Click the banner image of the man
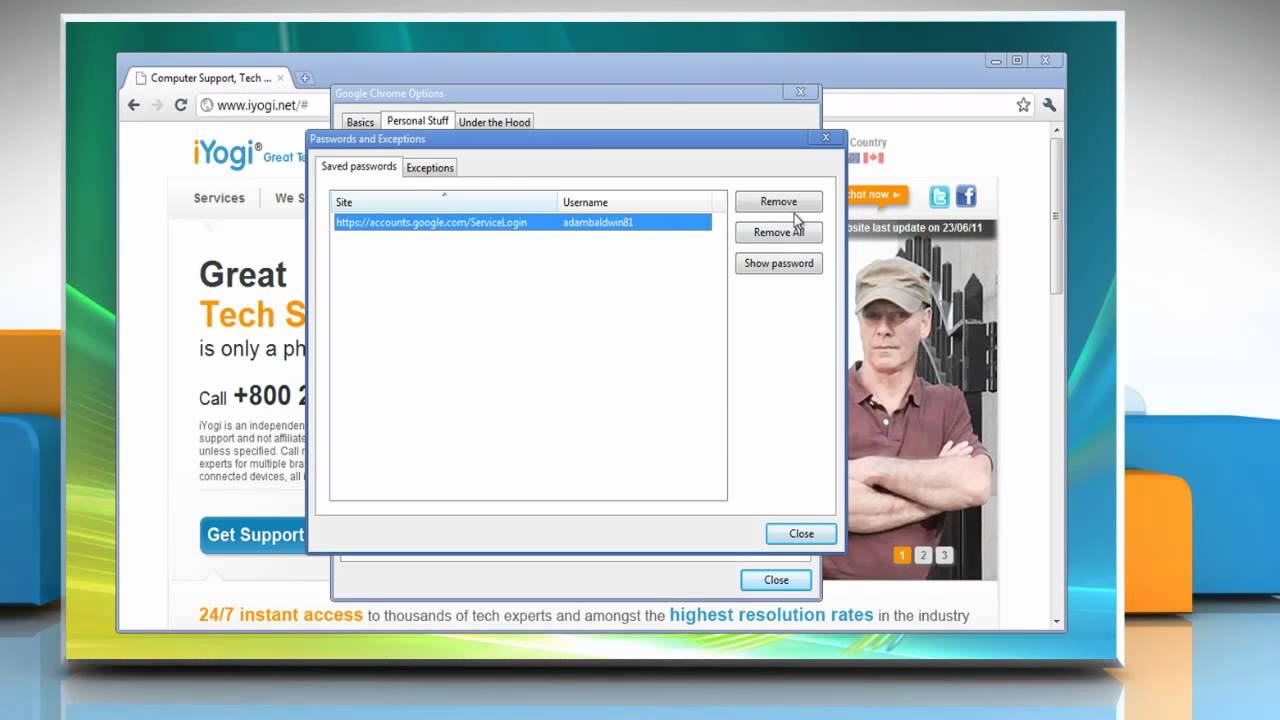 coord(921,400)
